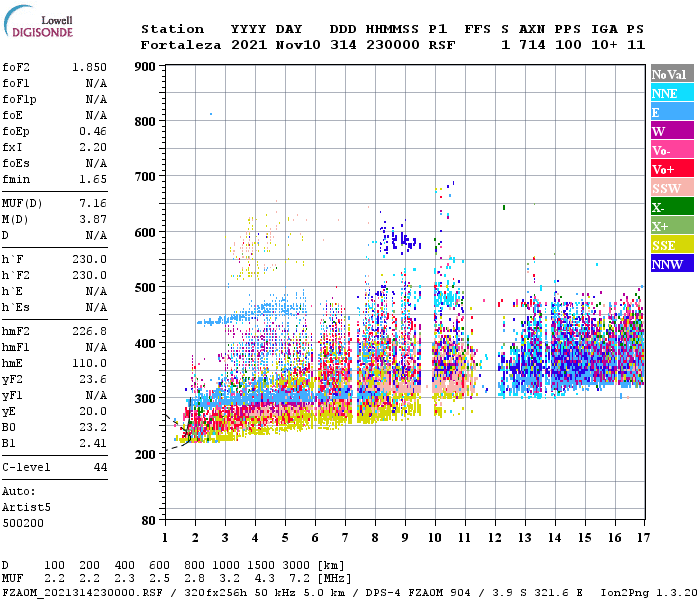Click the foF1p parameter label

19,99
